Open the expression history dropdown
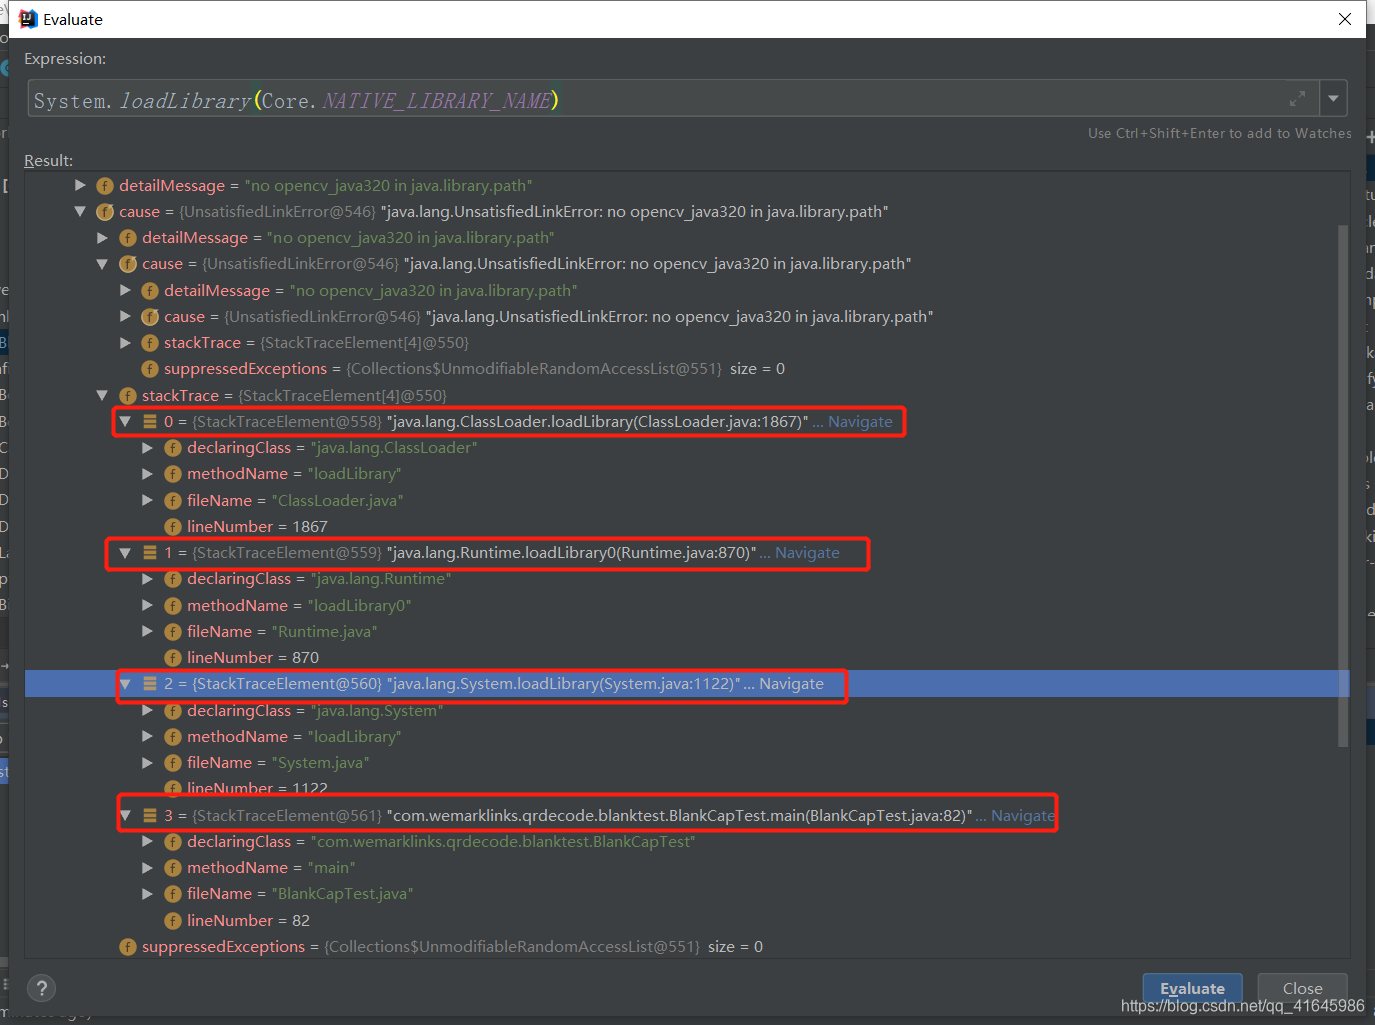This screenshot has width=1375, height=1025. point(1334,97)
